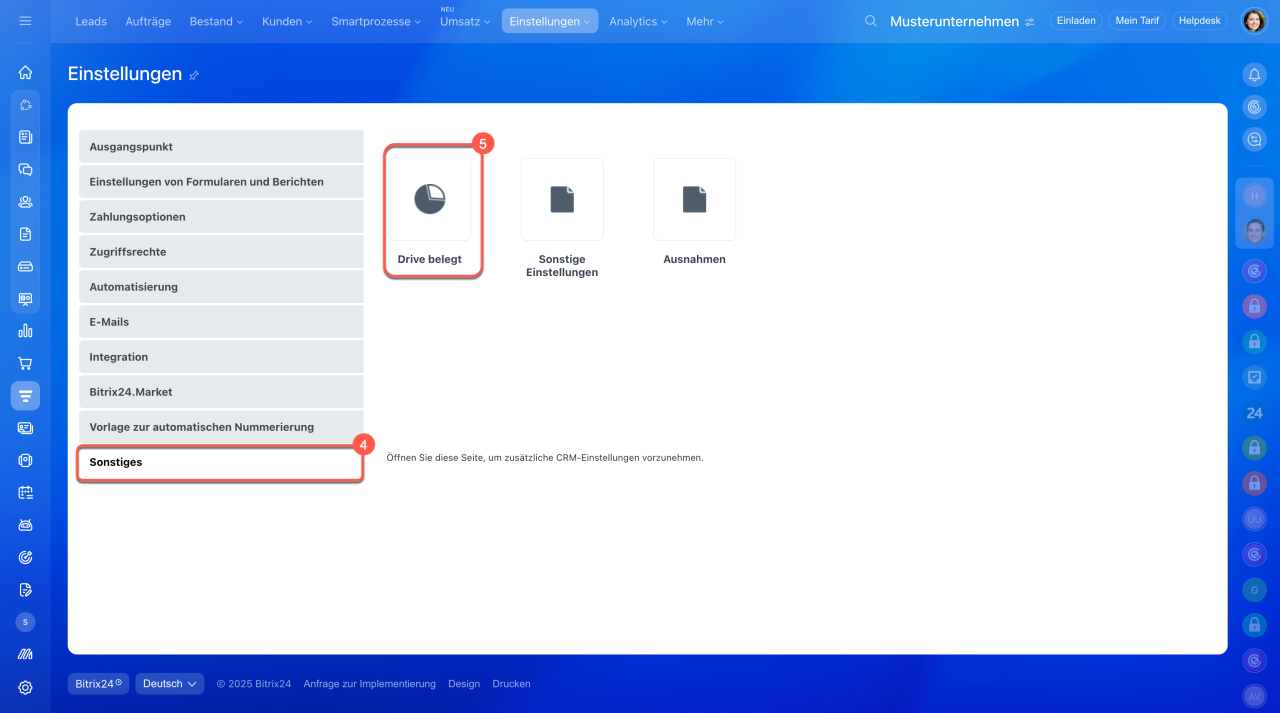1280x713 pixels.
Task: Go to the home icon in sidebar
Action: (x=25, y=72)
